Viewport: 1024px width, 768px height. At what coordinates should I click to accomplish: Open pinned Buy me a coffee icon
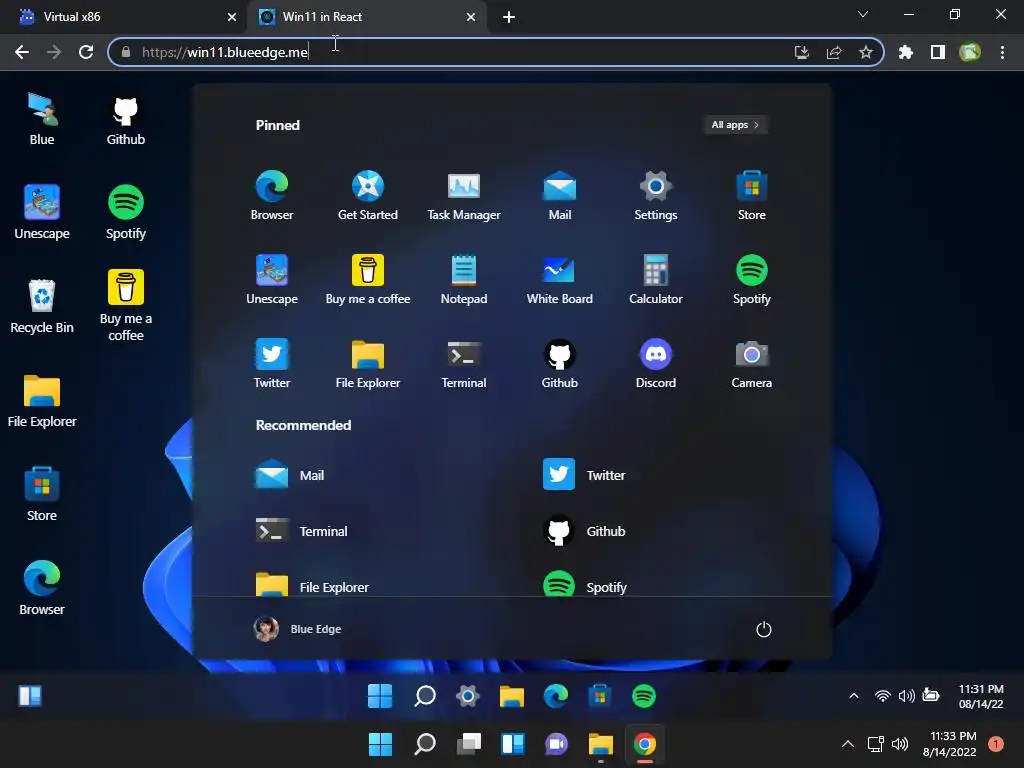coord(368,270)
